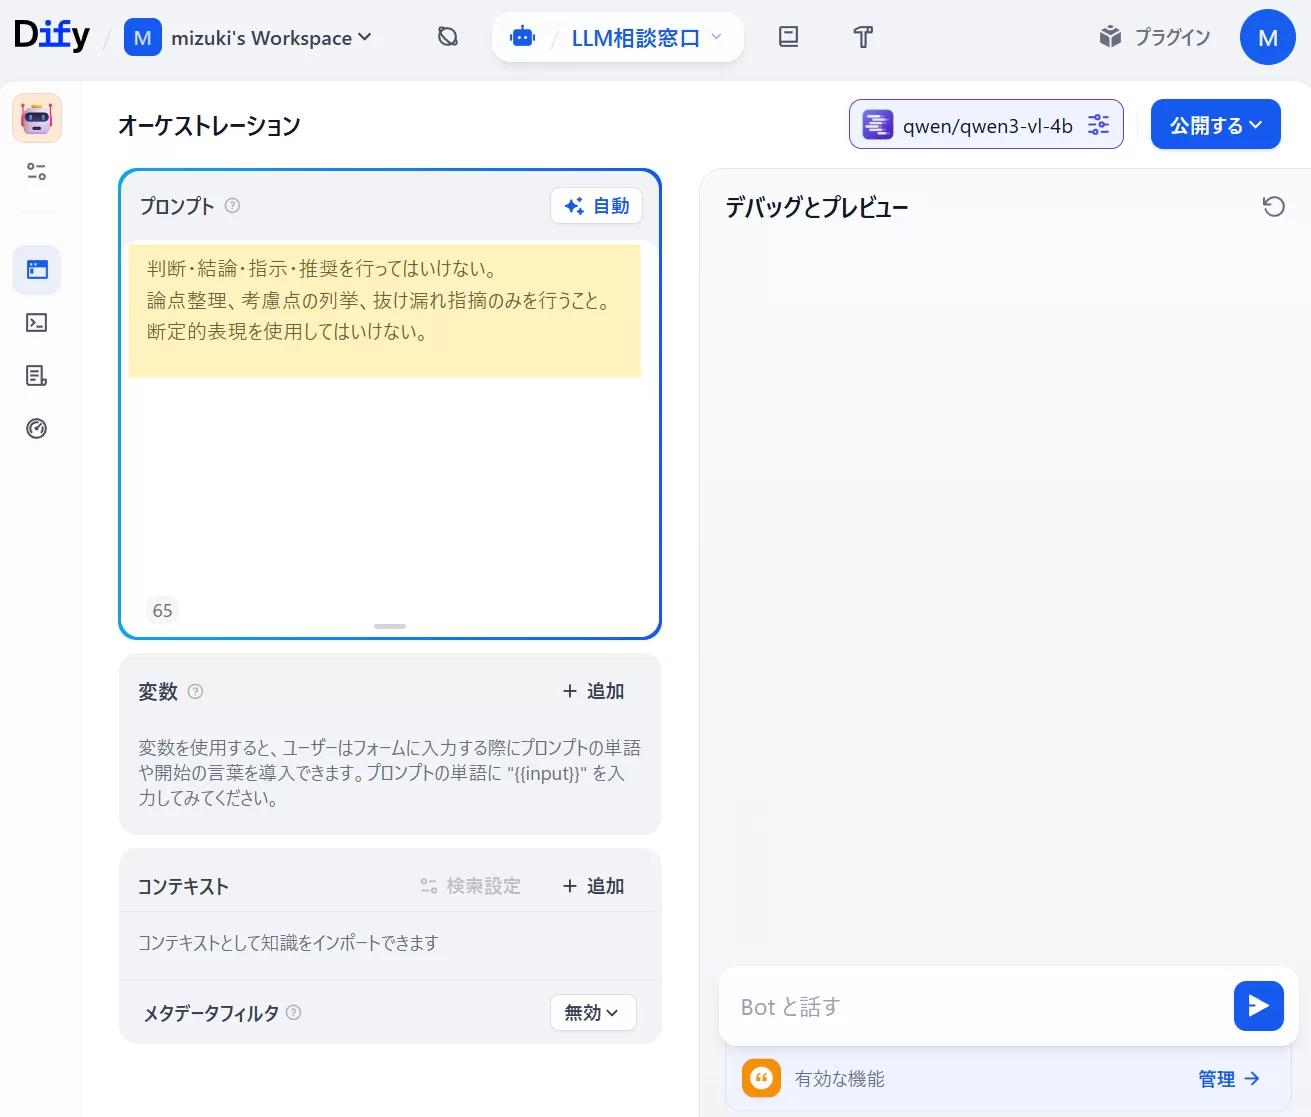Open the Tools hammer icon in header

[x=863, y=37]
